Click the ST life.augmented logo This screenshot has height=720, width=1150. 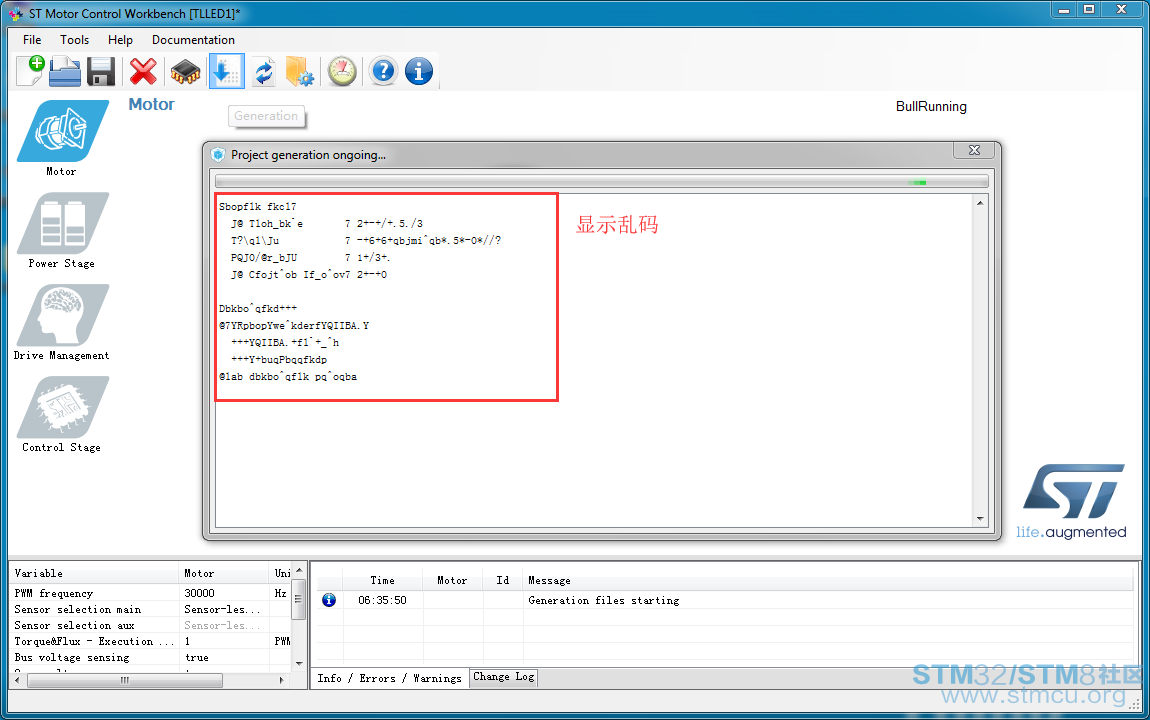tap(1072, 502)
